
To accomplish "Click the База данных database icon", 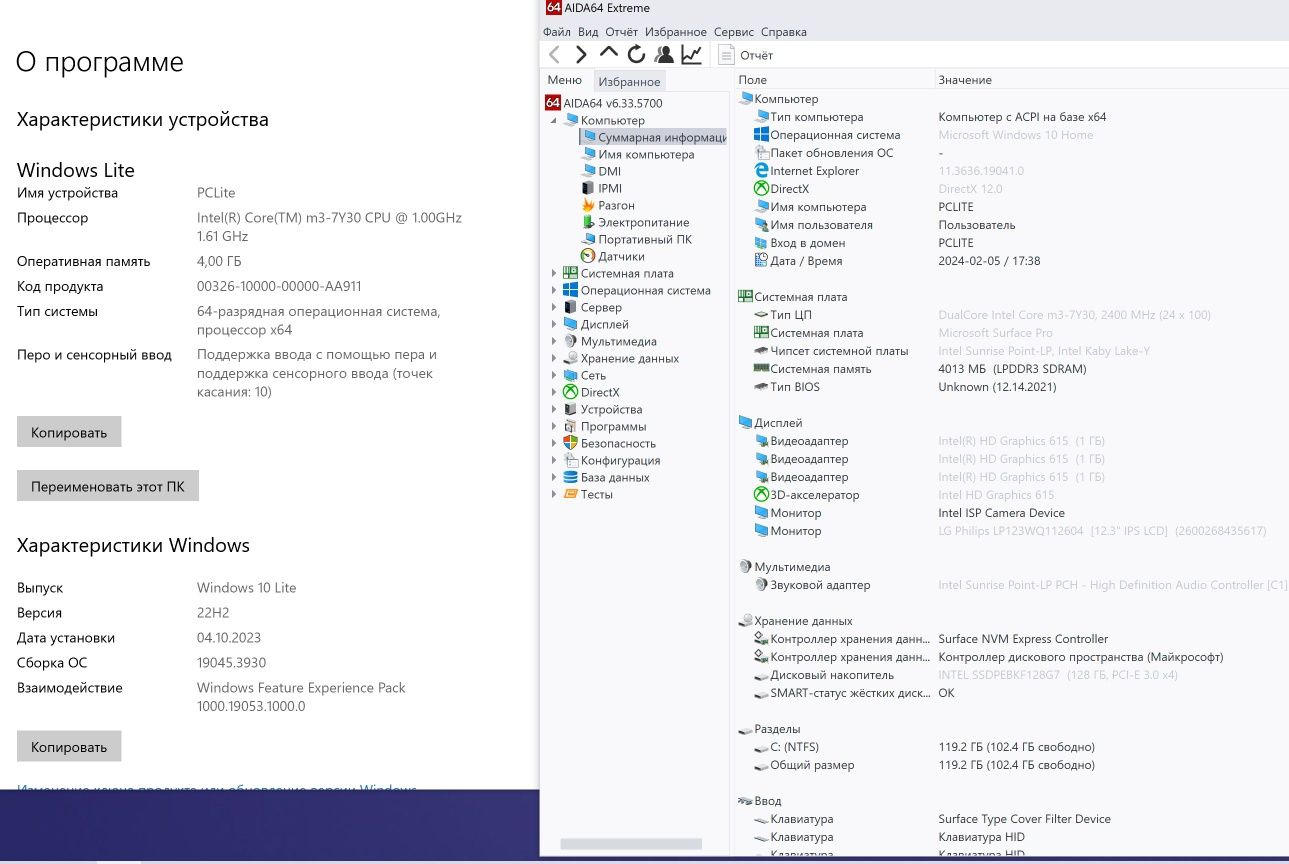I will point(570,477).
